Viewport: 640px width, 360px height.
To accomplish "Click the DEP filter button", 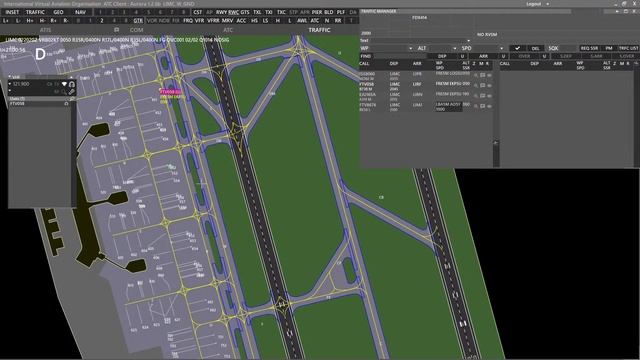I will coord(442,56).
